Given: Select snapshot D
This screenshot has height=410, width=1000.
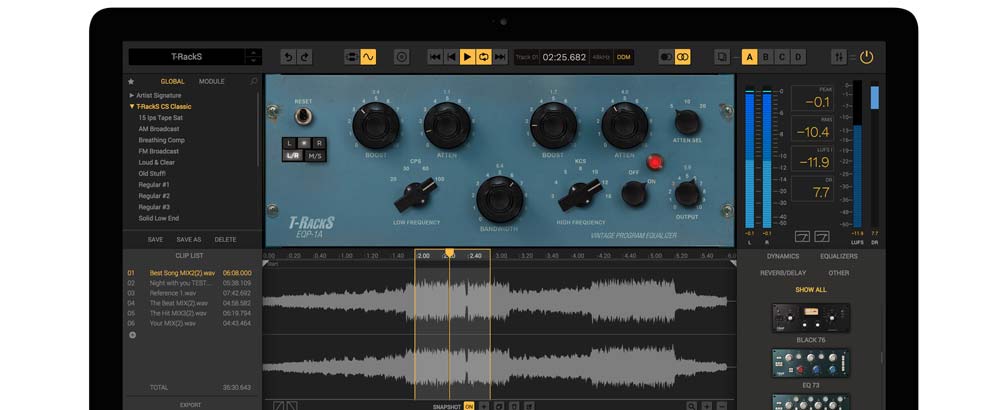Looking at the screenshot, I should point(798,57).
